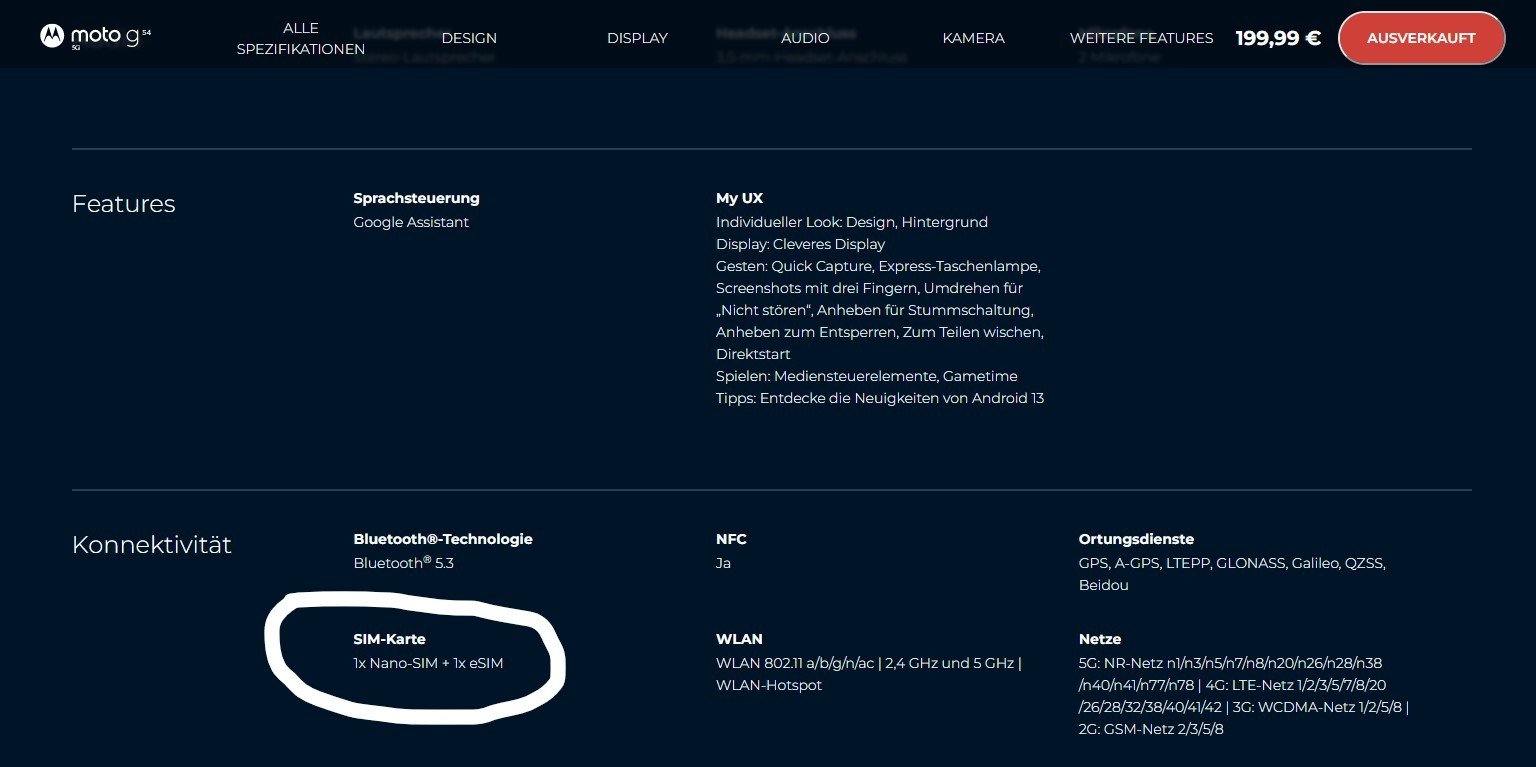
Task: Select the NFC spec heading
Action: pos(731,539)
